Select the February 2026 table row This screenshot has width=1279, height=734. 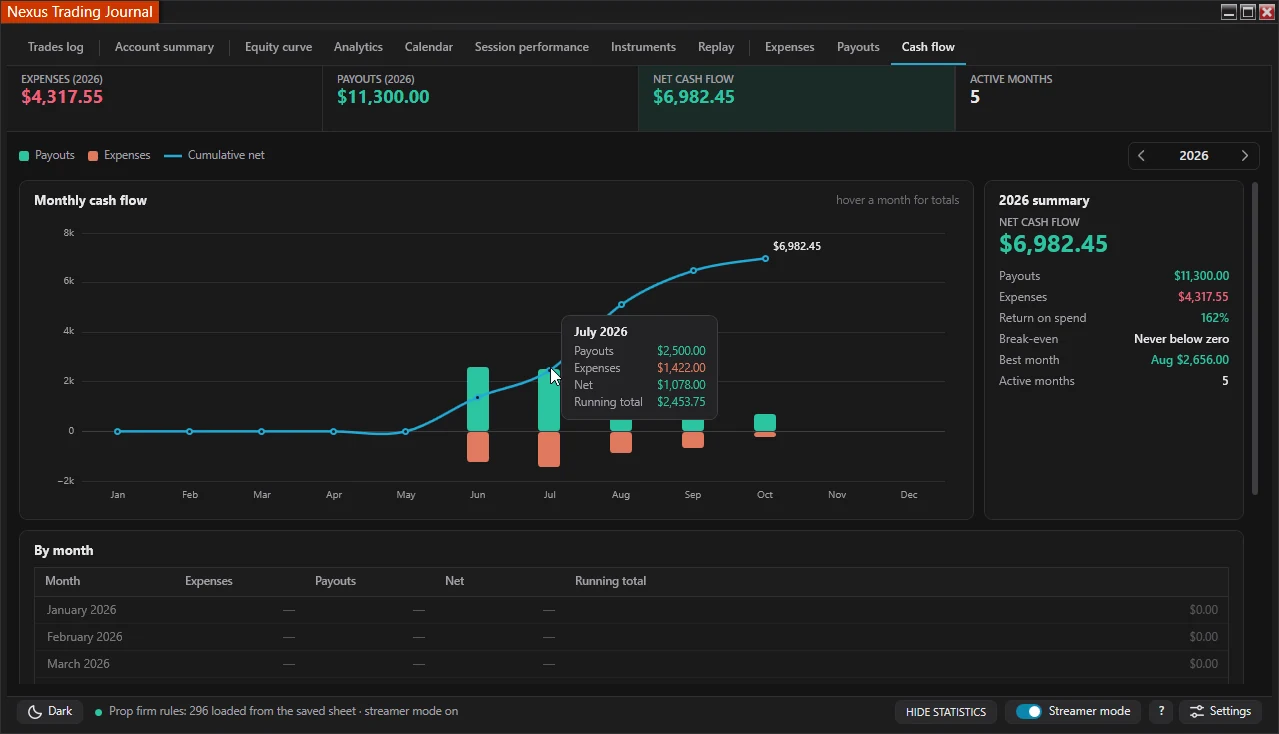click(x=631, y=637)
